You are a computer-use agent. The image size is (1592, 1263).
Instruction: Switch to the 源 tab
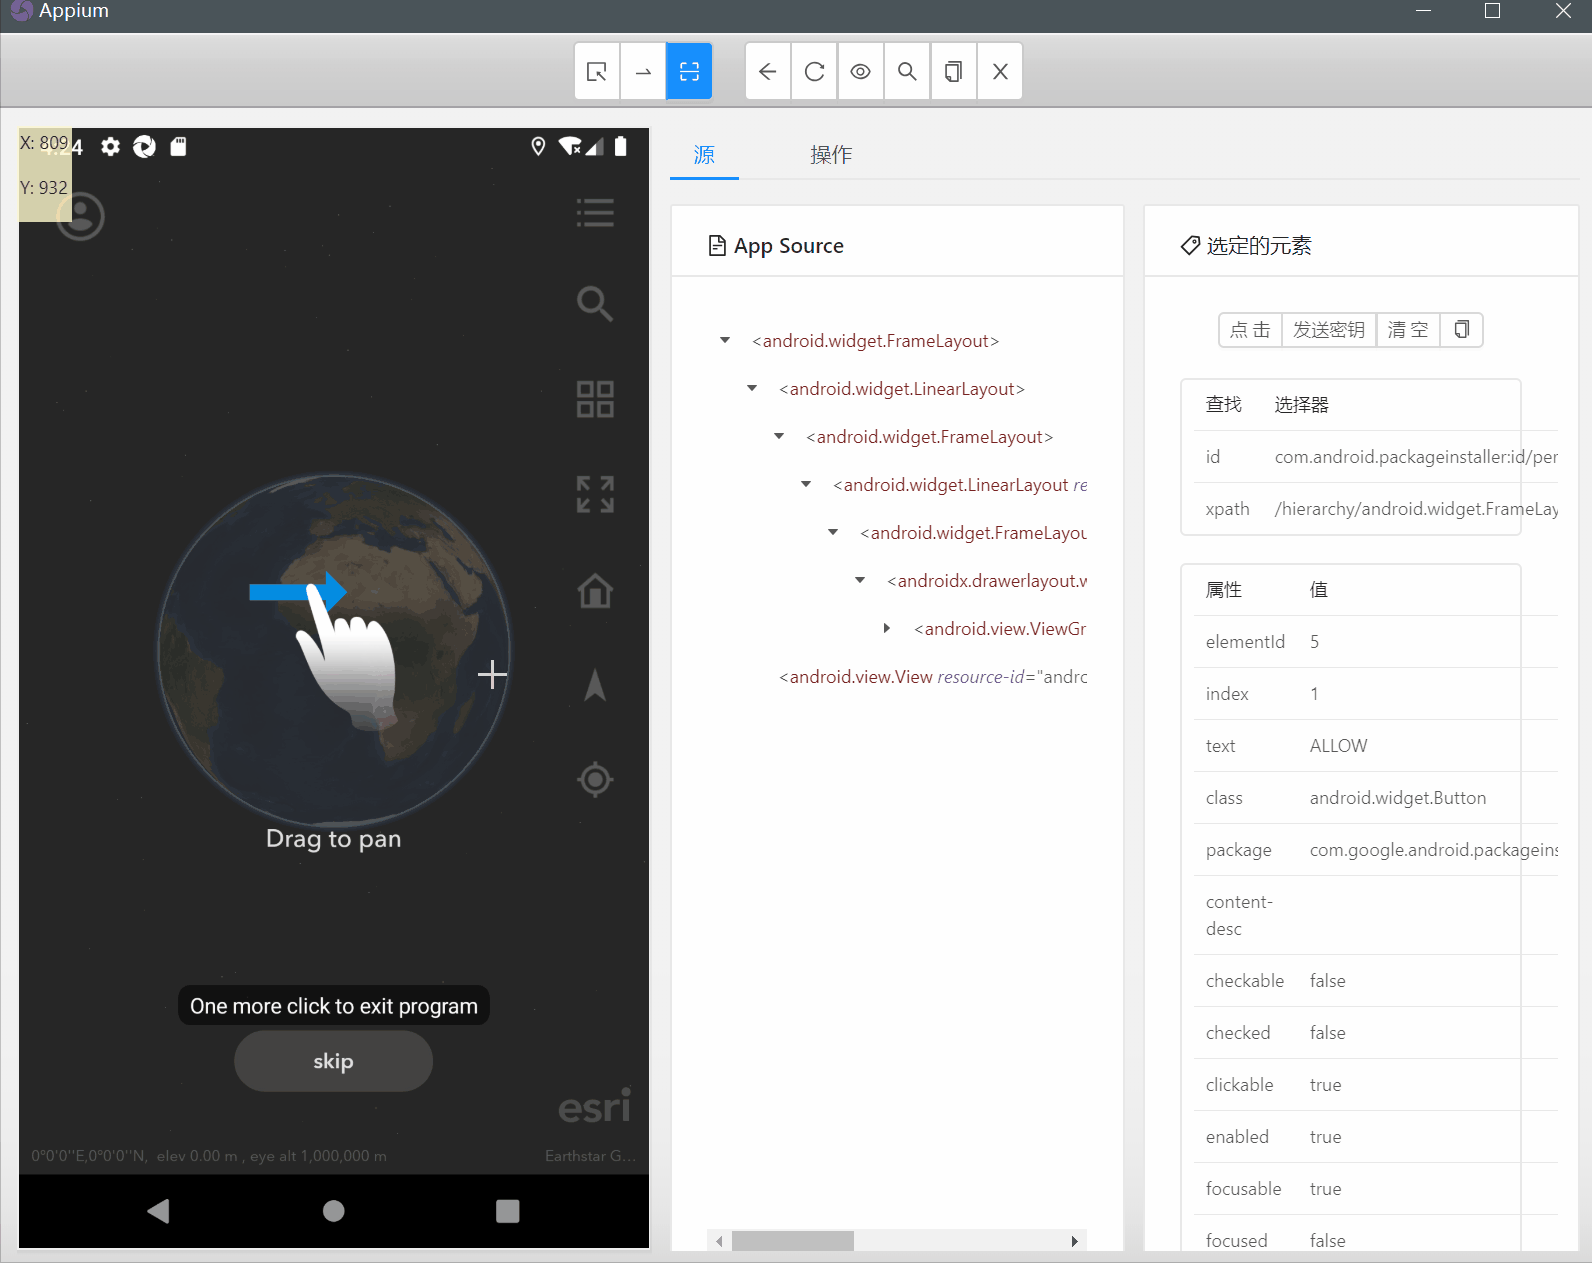click(704, 155)
